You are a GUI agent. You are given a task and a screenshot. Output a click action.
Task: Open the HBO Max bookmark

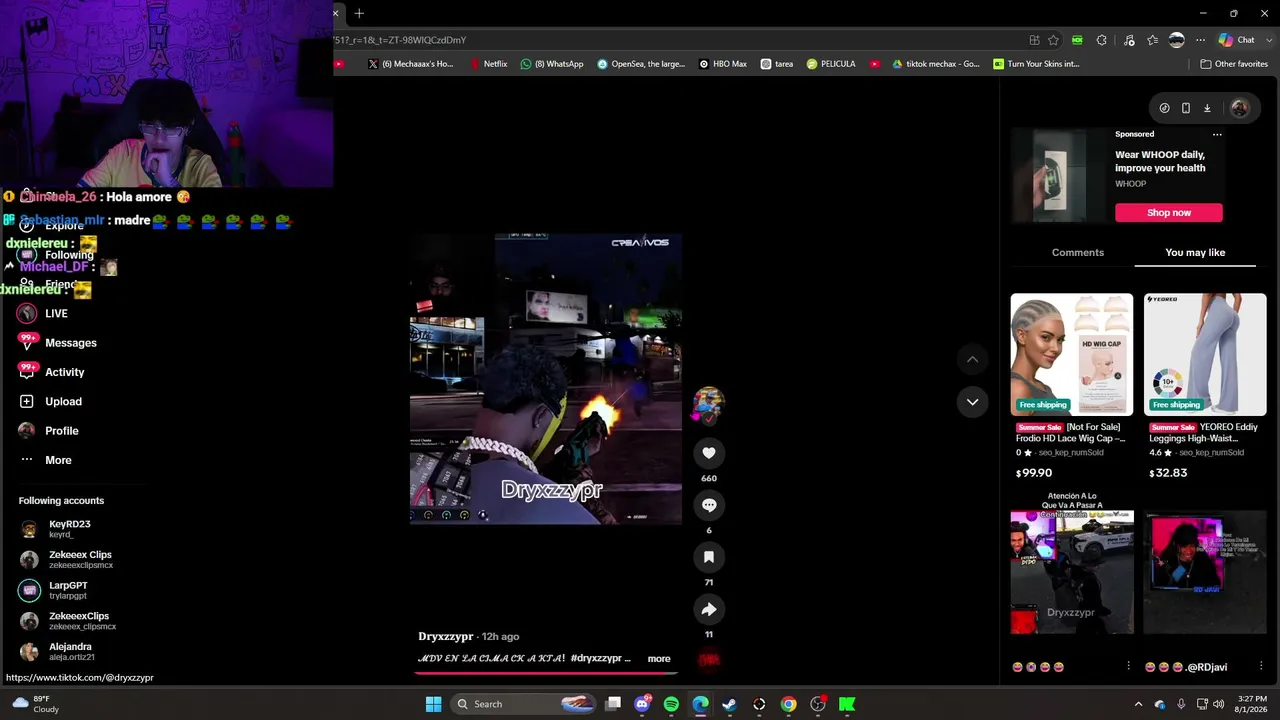click(x=723, y=64)
